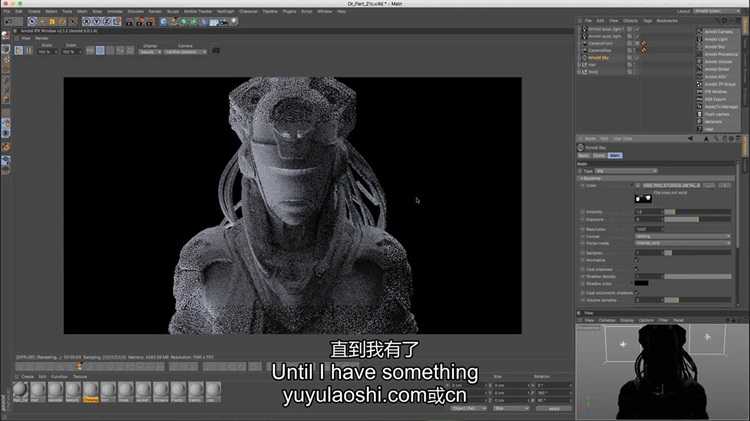Toggle the Y axis lock
The image size is (750, 421).
point(97,22)
